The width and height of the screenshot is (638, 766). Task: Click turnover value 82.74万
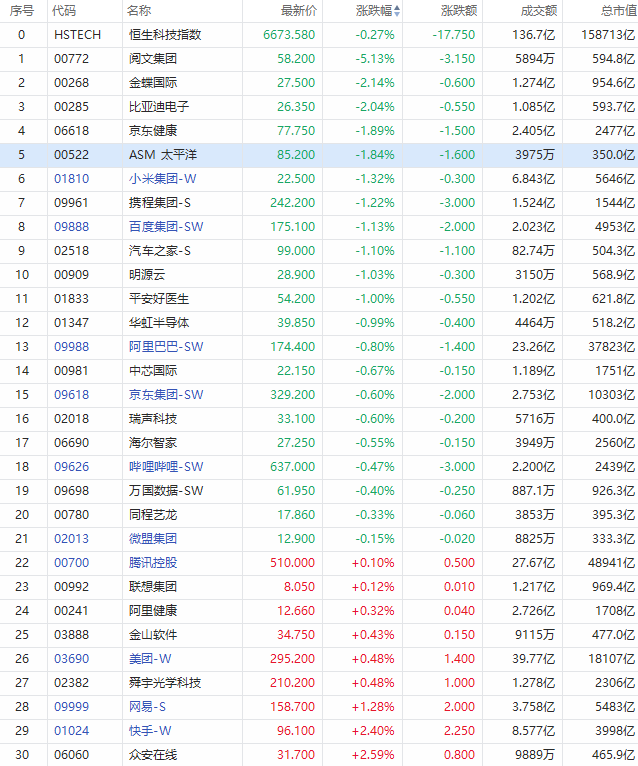point(533,251)
